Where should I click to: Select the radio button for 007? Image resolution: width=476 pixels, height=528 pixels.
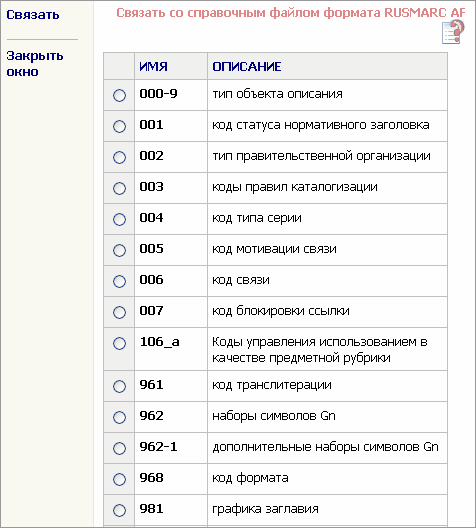pos(119,312)
